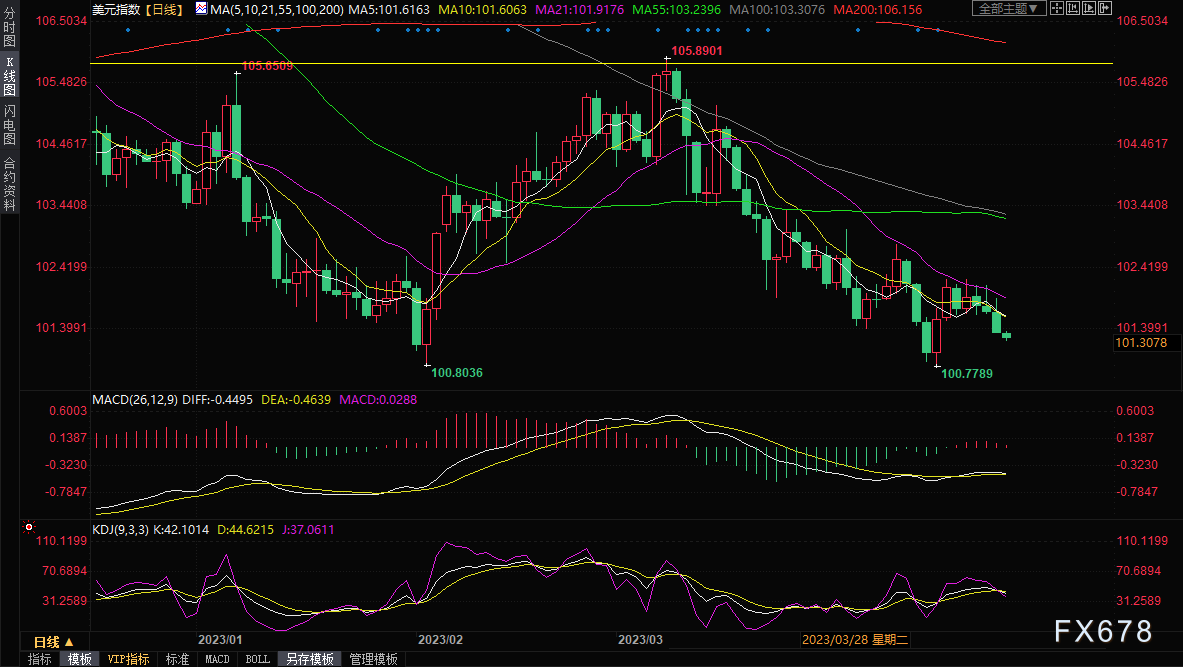
Task: Click the 100.8036 low price marker
Action: point(457,372)
